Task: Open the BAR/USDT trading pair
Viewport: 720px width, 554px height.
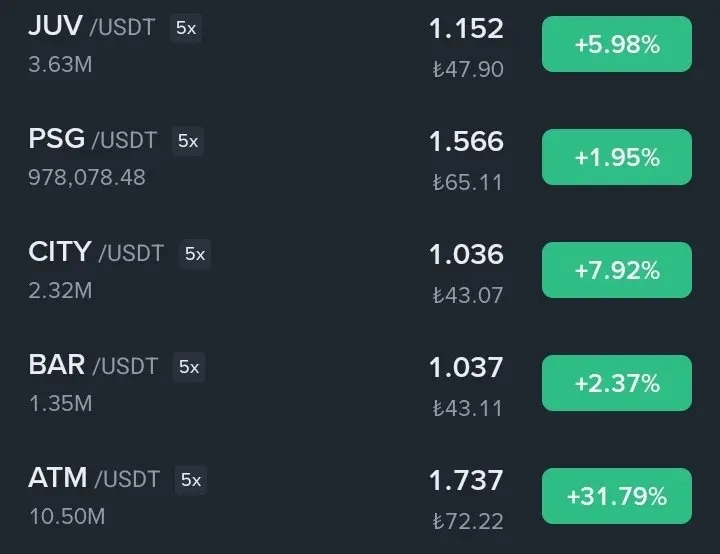Action: coord(360,384)
